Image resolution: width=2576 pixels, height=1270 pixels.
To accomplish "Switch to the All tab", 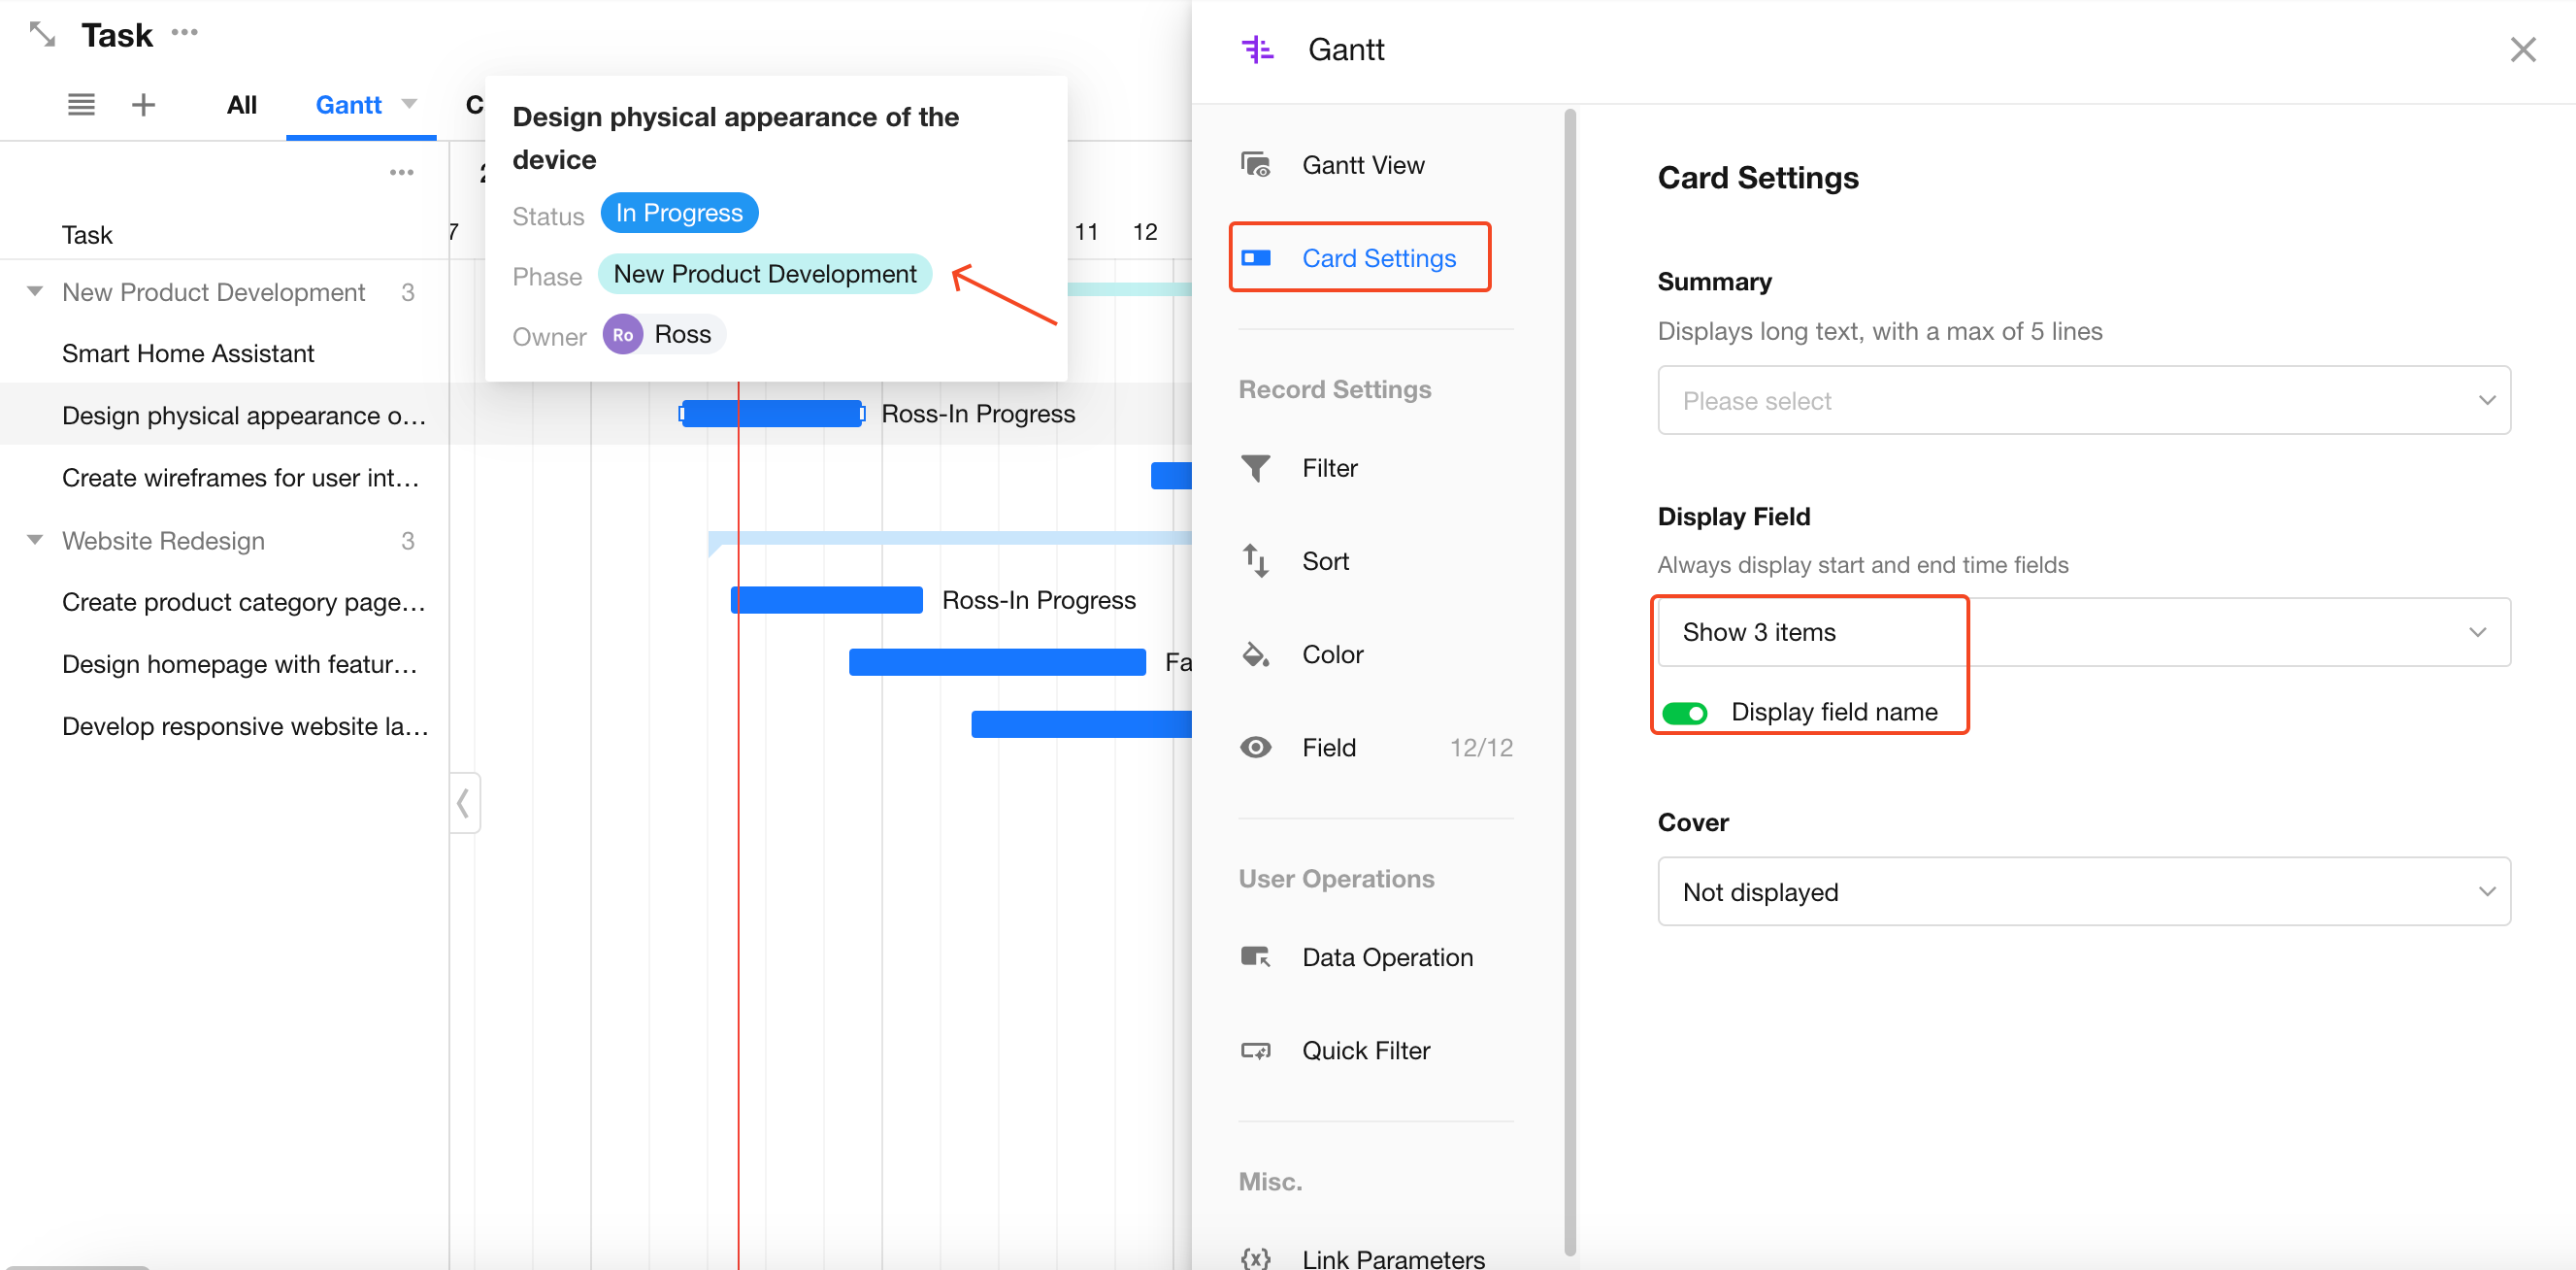I will 242,104.
